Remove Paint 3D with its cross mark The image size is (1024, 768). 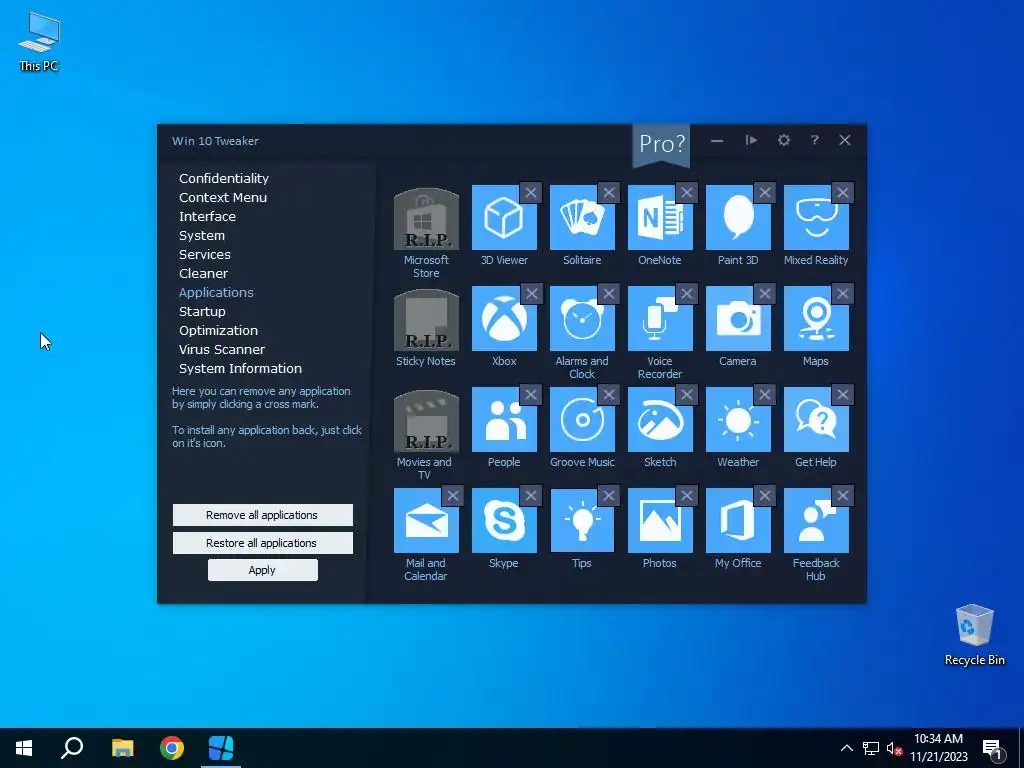[765, 193]
